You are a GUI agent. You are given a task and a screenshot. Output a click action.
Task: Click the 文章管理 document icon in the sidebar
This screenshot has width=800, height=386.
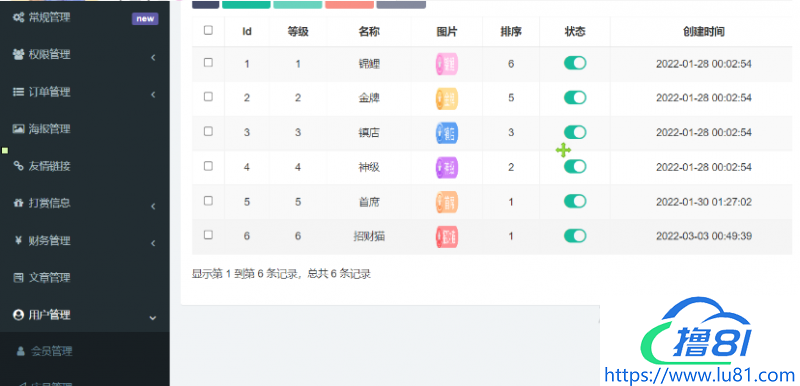tap(18, 278)
